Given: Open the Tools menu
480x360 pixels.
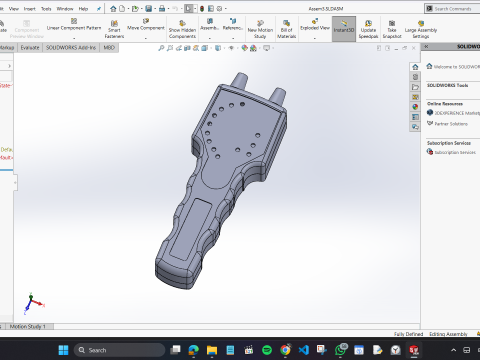Looking at the screenshot, I should coord(46,9).
